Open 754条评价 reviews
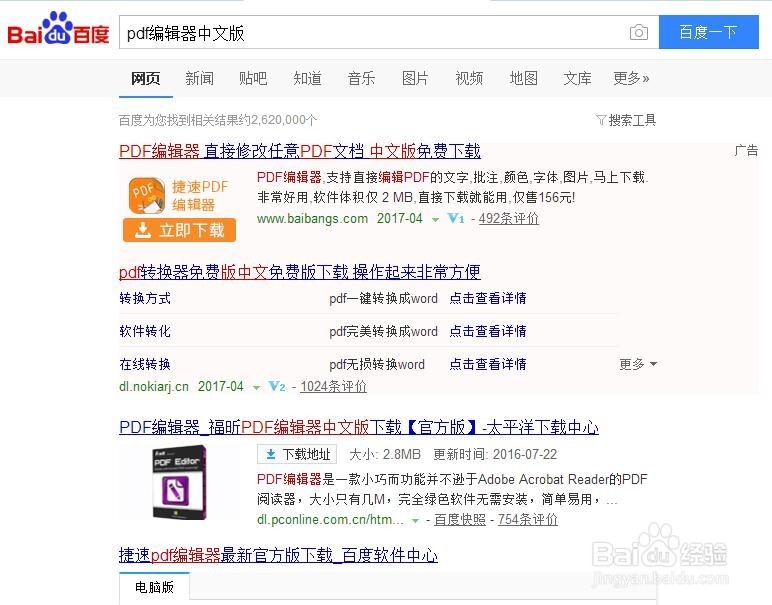Screen dimensions: 772x605 [x=527, y=520]
